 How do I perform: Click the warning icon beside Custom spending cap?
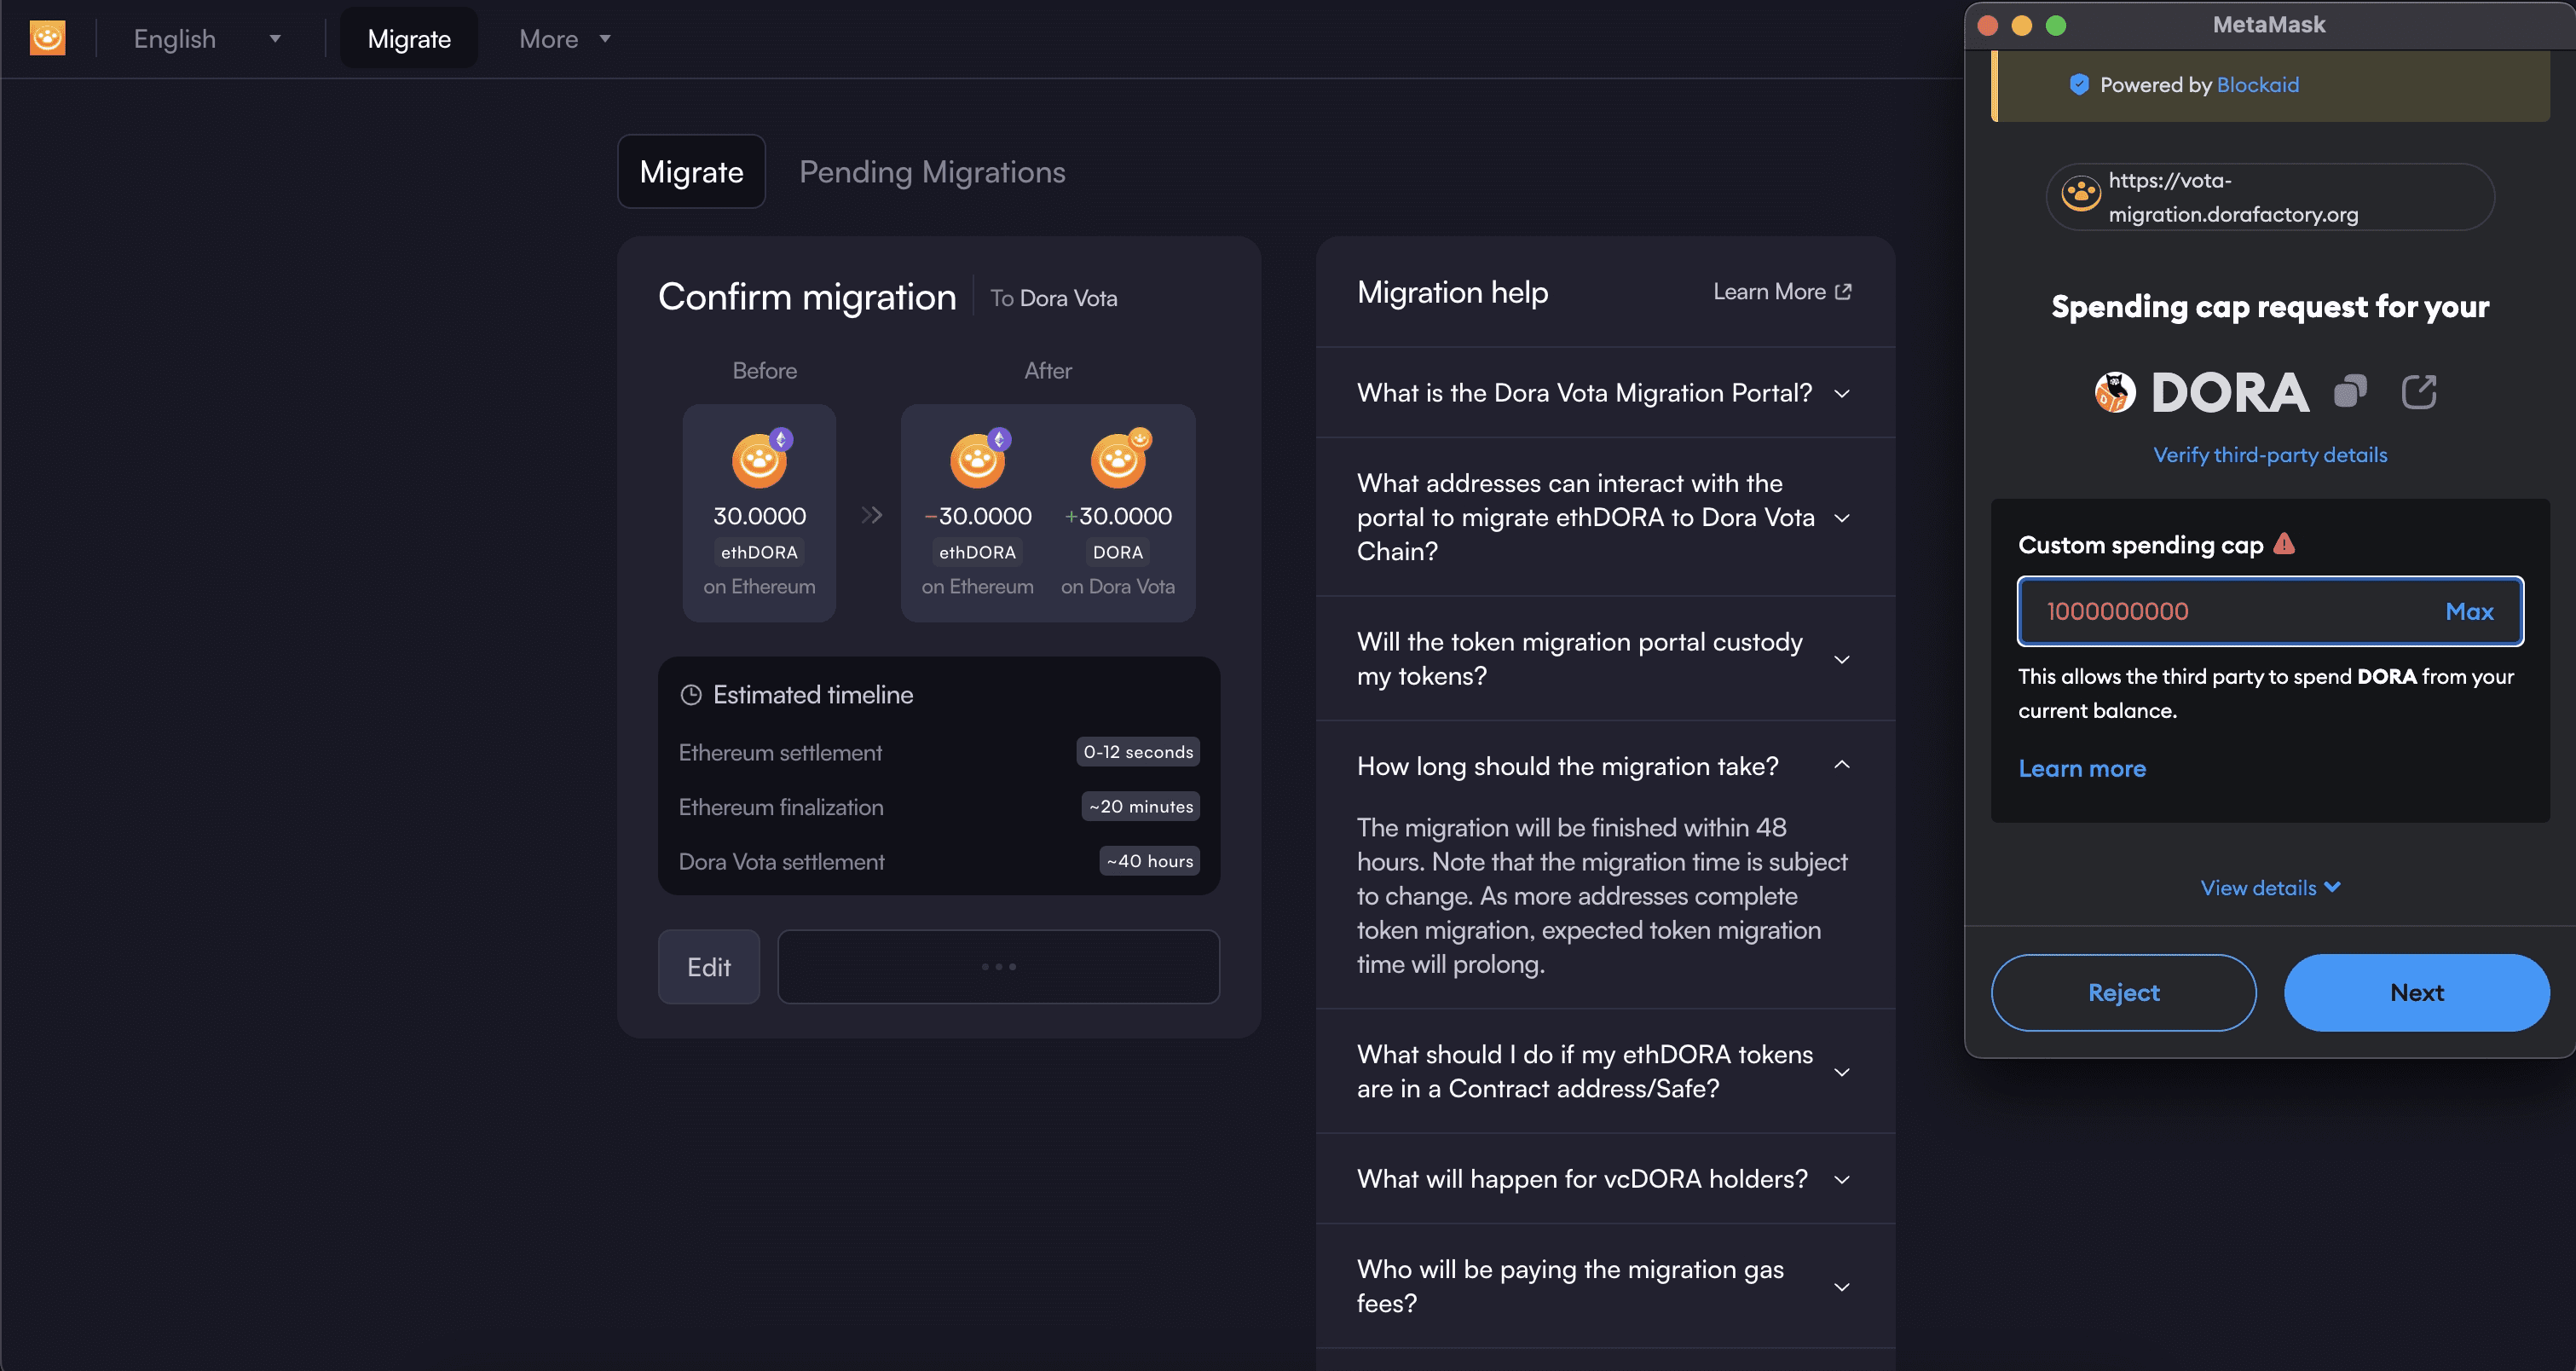point(2284,543)
